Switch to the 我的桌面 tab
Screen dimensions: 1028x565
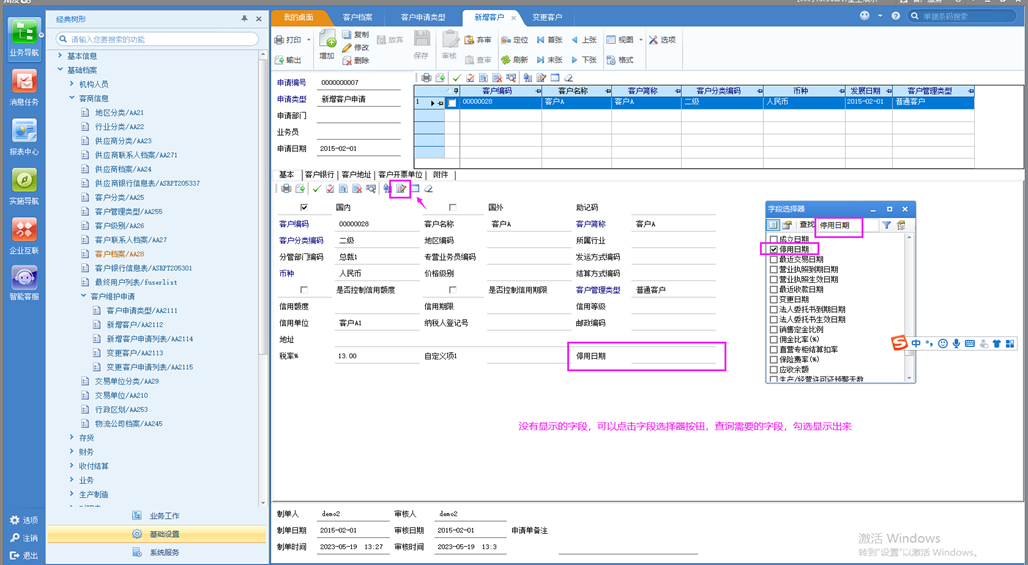pos(299,18)
